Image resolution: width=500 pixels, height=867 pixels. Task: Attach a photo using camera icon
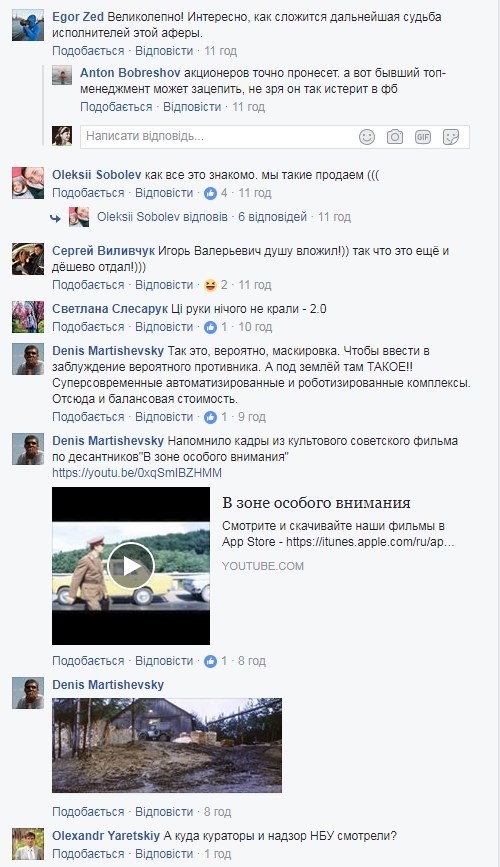394,137
